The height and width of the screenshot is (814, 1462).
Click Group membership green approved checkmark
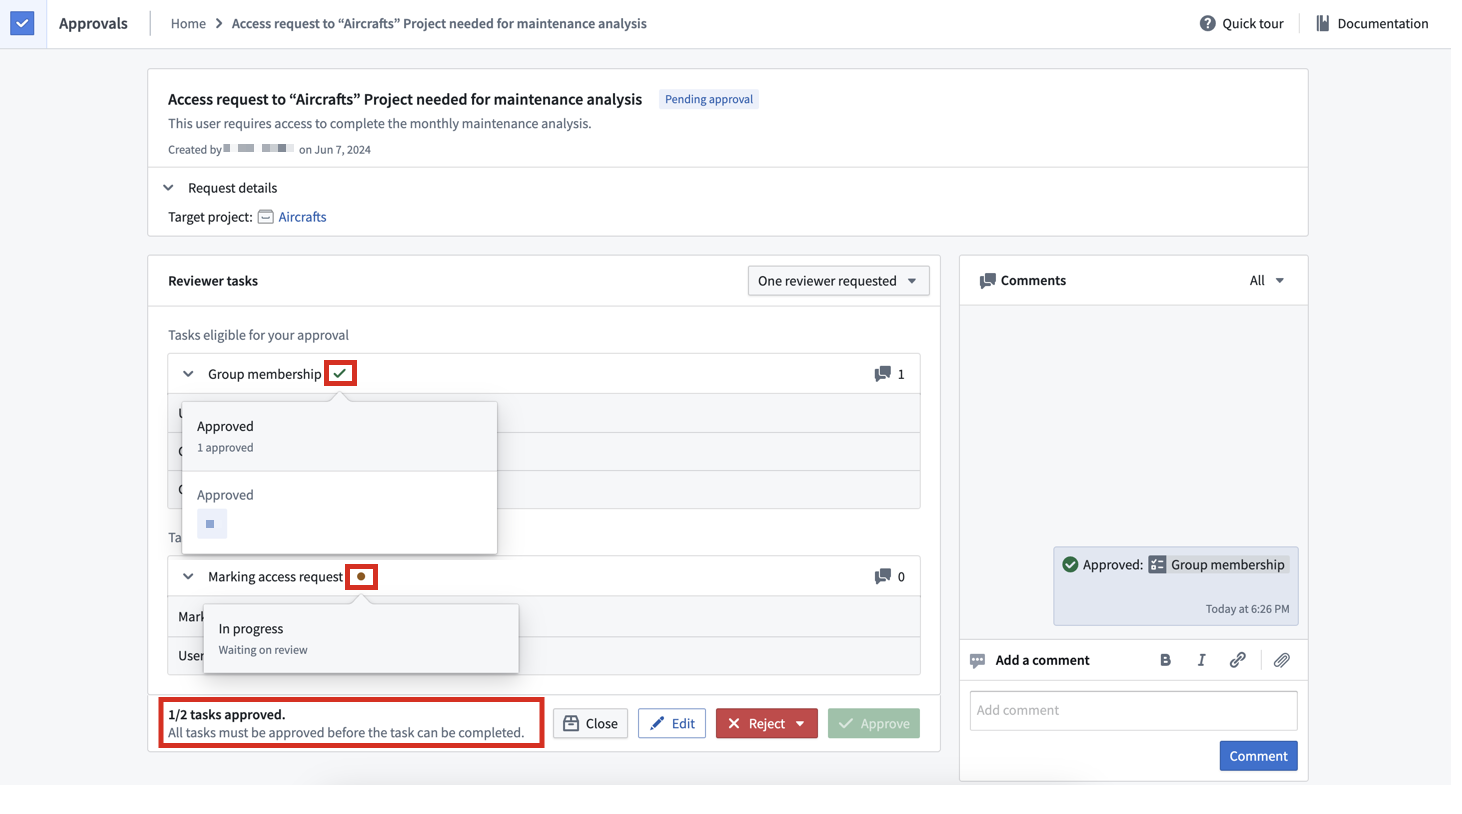pos(340,373)
